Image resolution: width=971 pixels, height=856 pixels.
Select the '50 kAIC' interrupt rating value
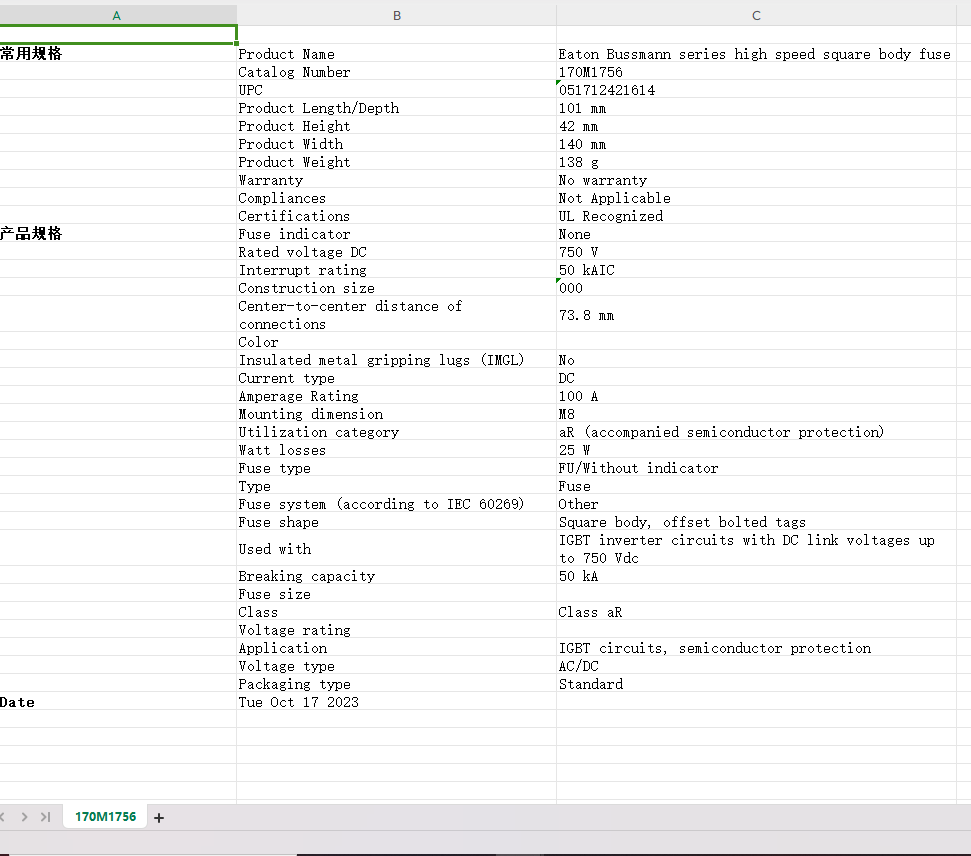click(x=756, y=270)
